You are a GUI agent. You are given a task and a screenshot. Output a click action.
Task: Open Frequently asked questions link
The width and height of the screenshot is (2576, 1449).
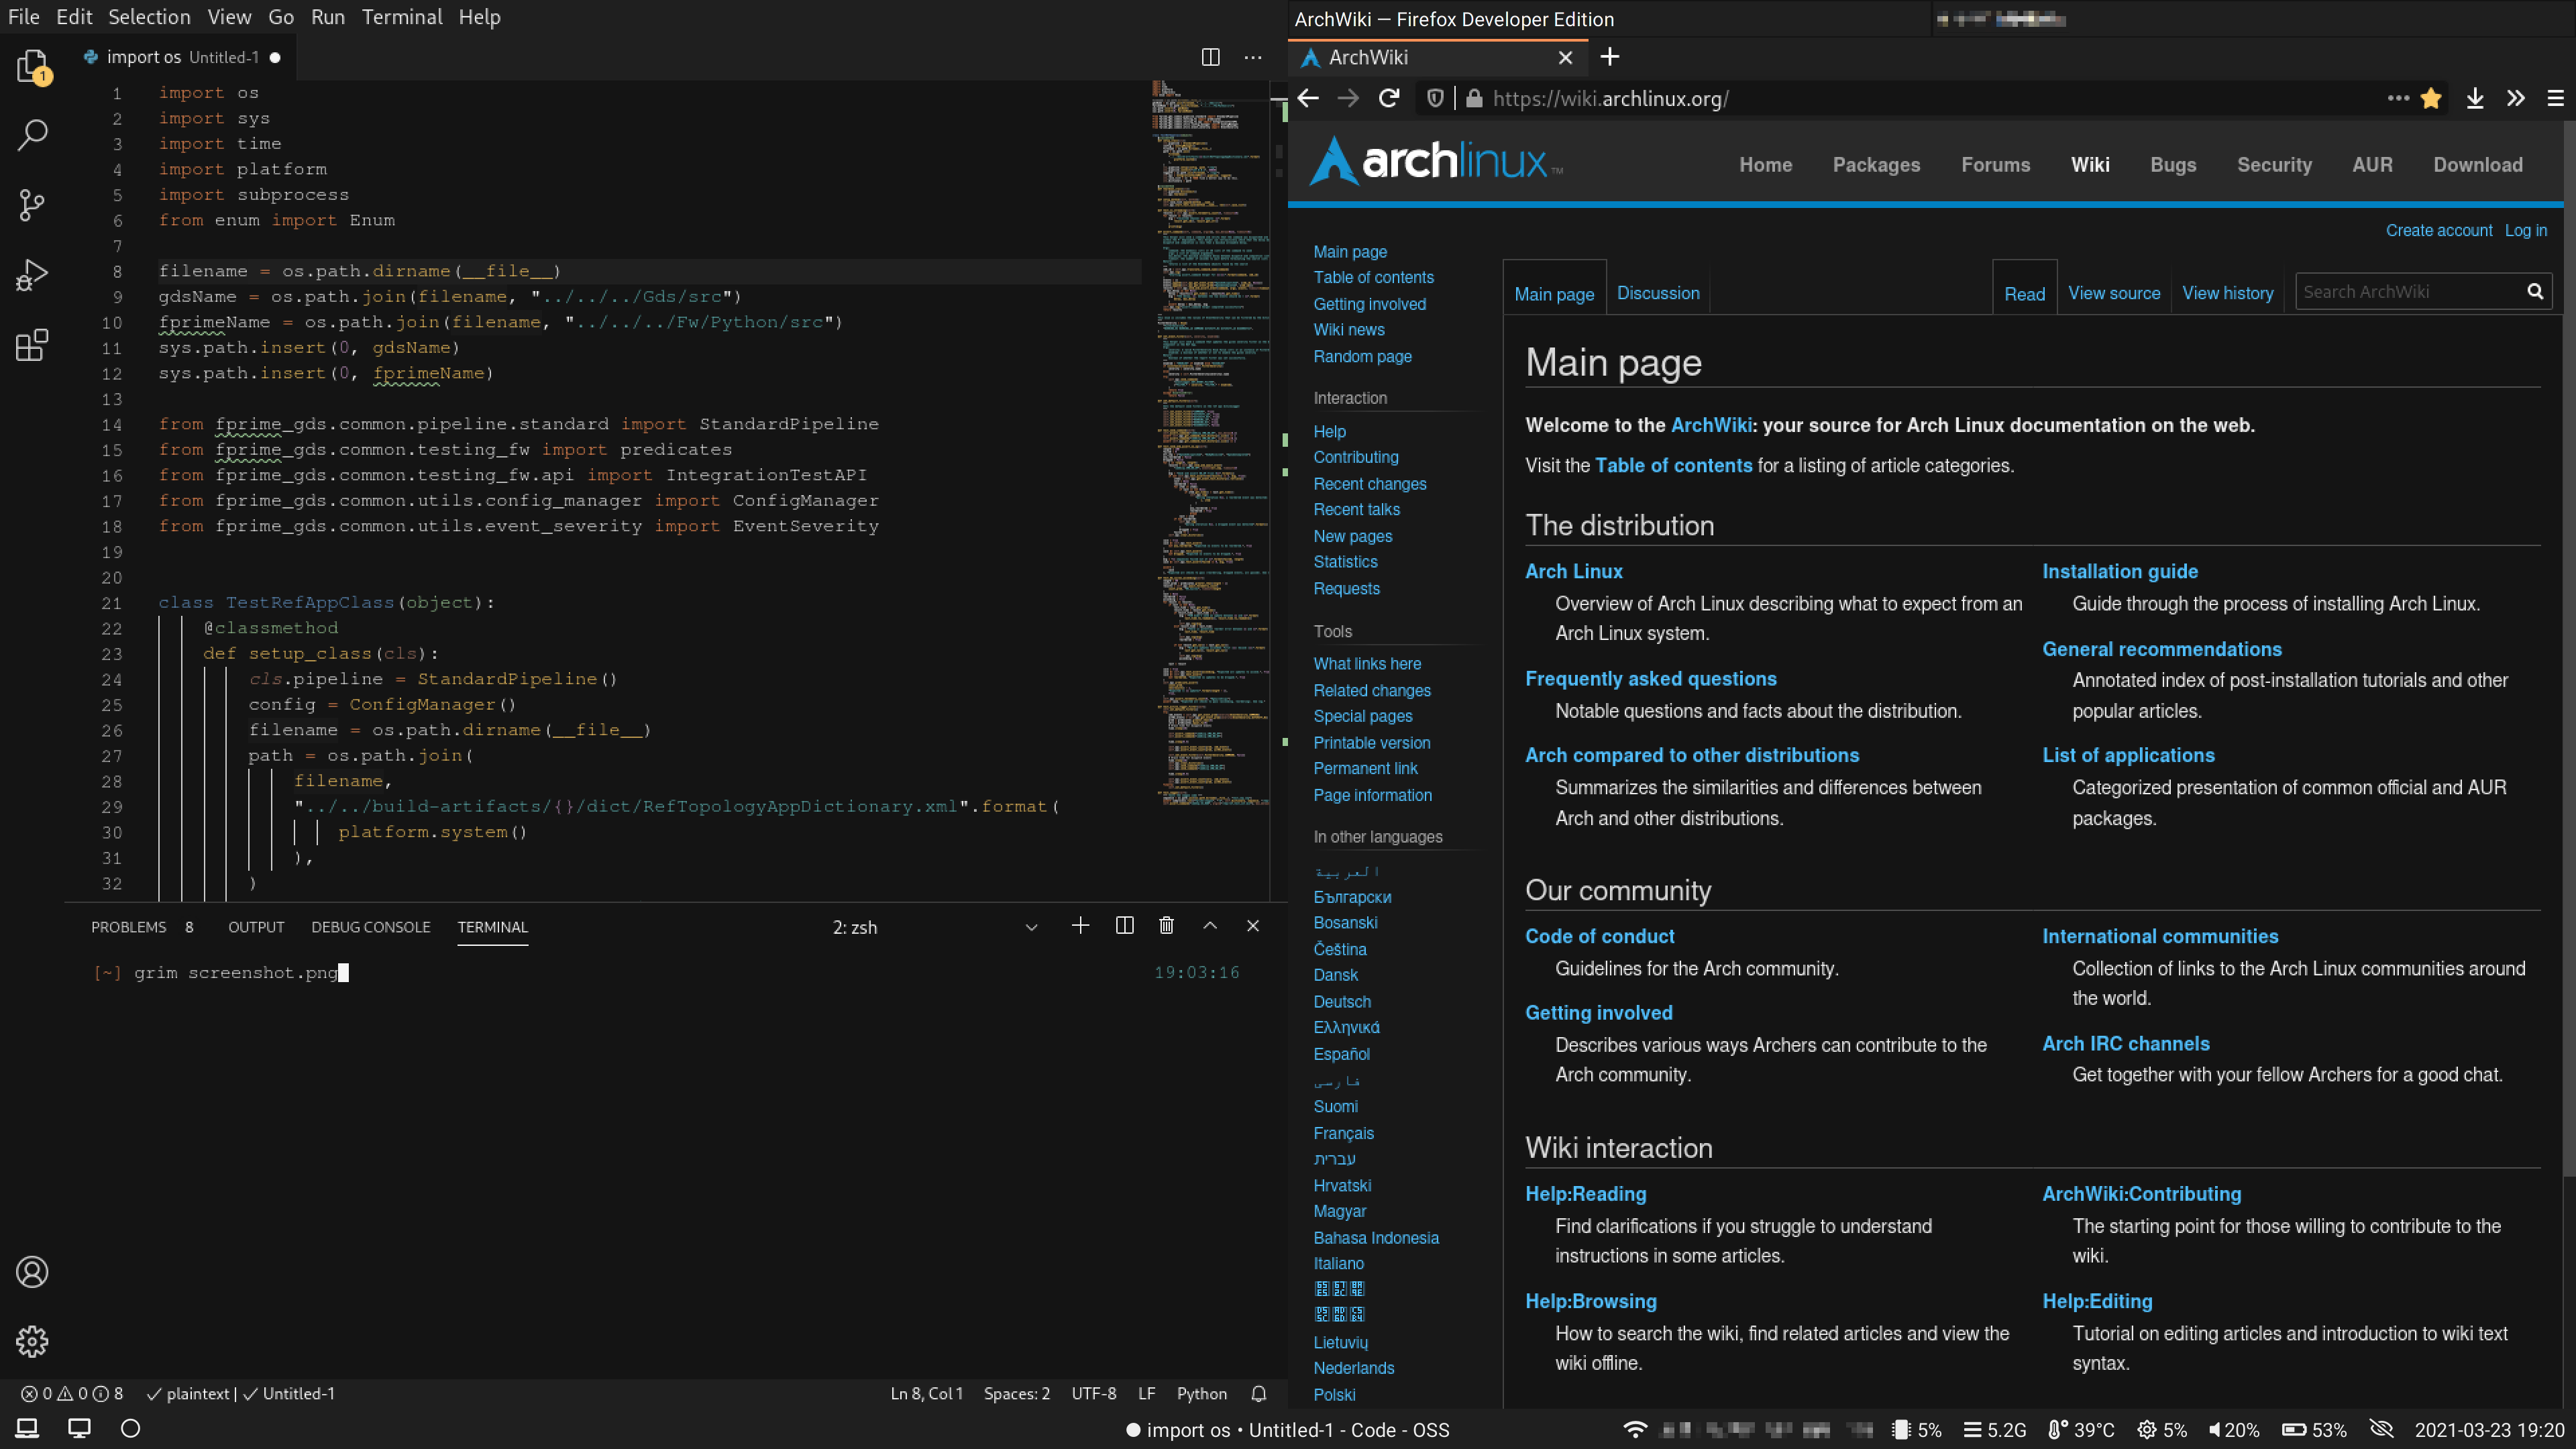click(x=1650, y=678)
